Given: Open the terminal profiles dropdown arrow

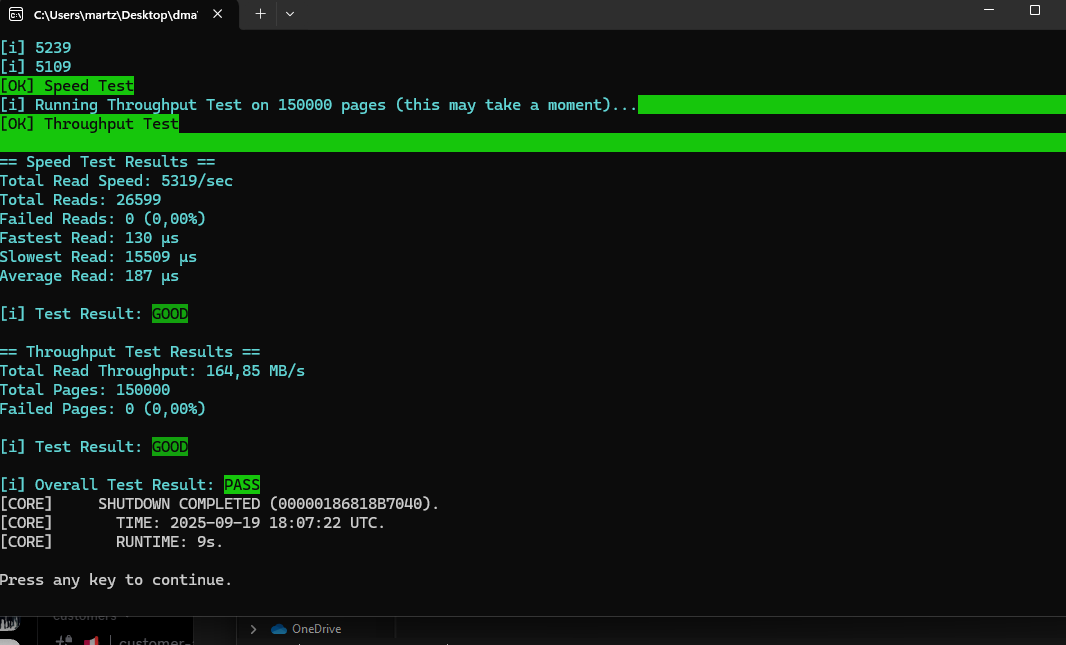Looking at the screenshot, I should (x=290, y=14).
